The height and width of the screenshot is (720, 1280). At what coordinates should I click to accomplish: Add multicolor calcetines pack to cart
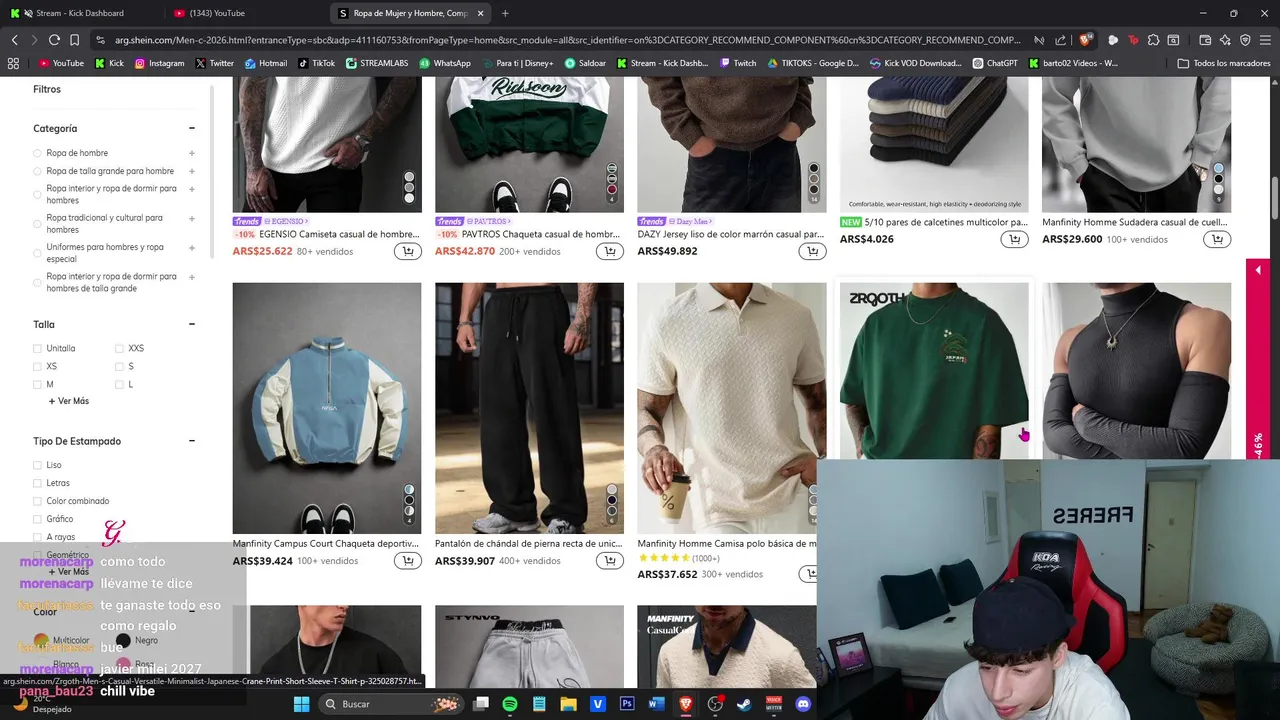(x=1014, y=239)
